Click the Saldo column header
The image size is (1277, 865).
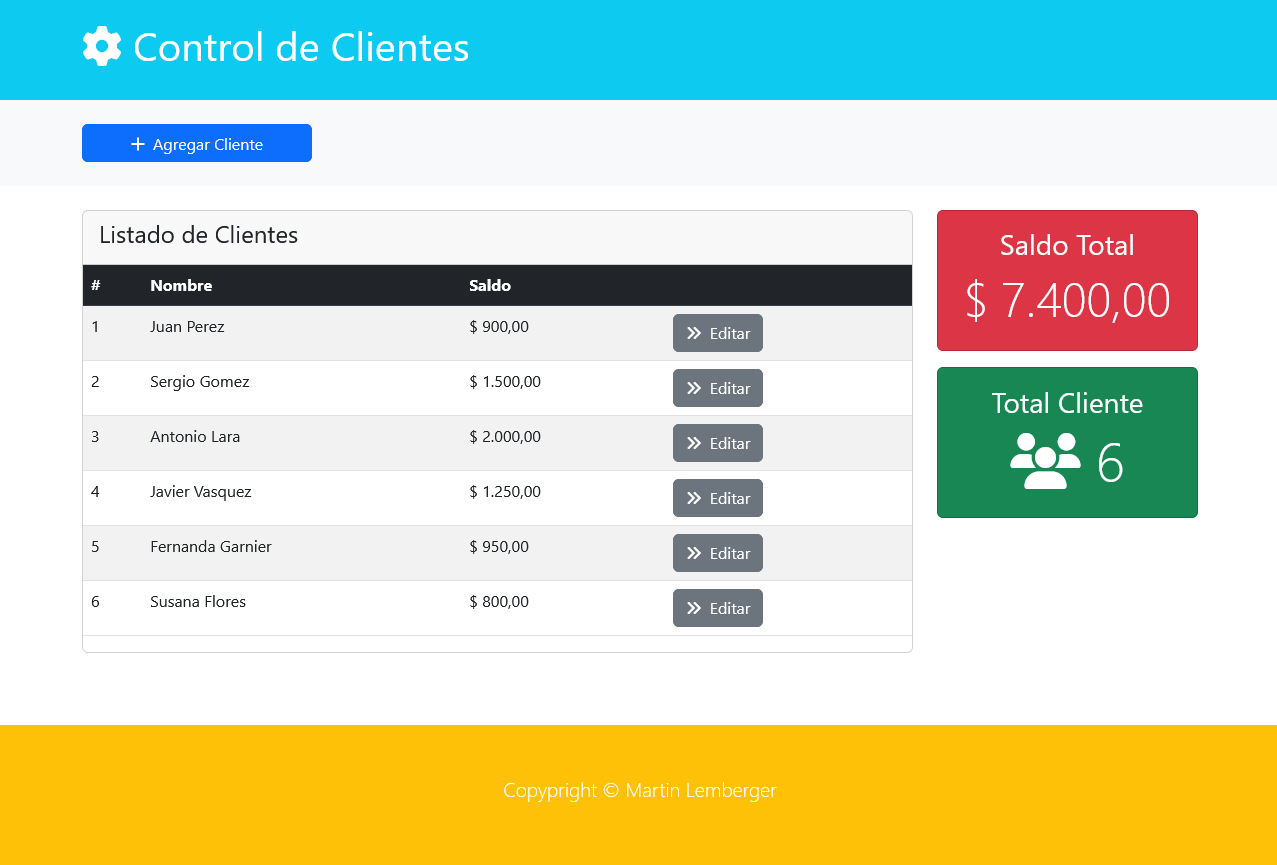tap(489, 285)
